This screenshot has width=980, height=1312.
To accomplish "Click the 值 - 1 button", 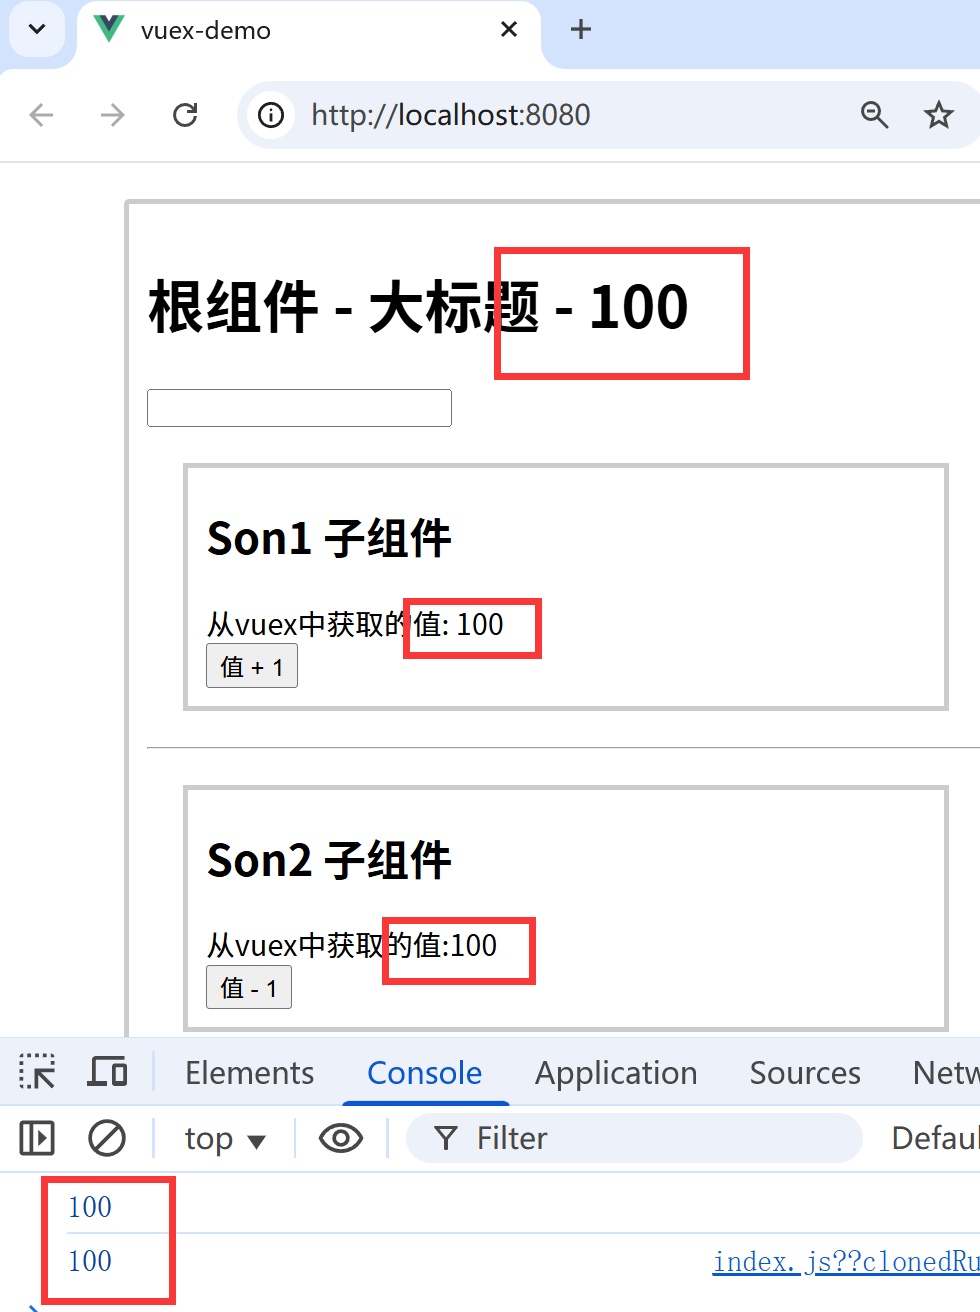I will click(249, 988).
